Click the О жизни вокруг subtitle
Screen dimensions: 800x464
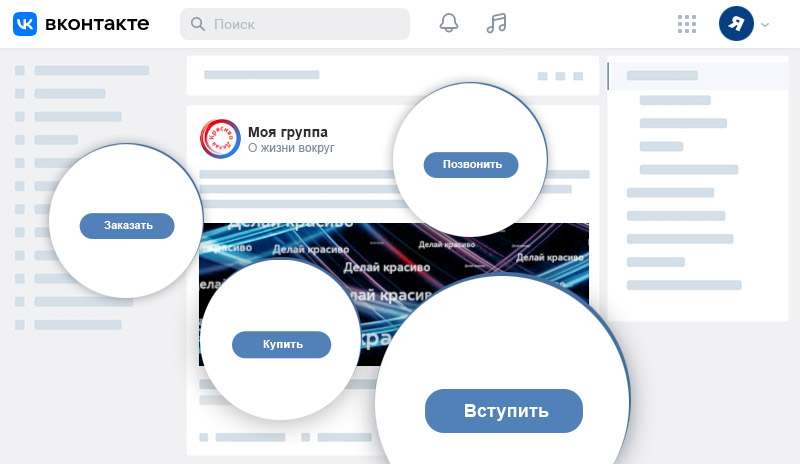[x=291, y=148]
